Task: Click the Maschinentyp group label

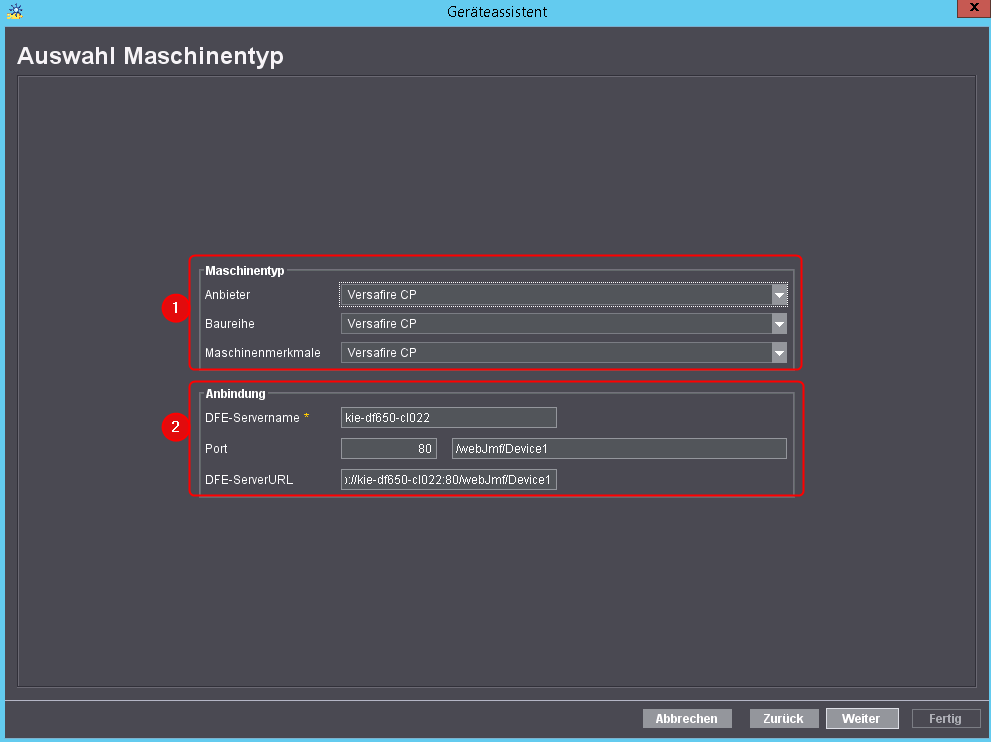Action: (245, 271)
